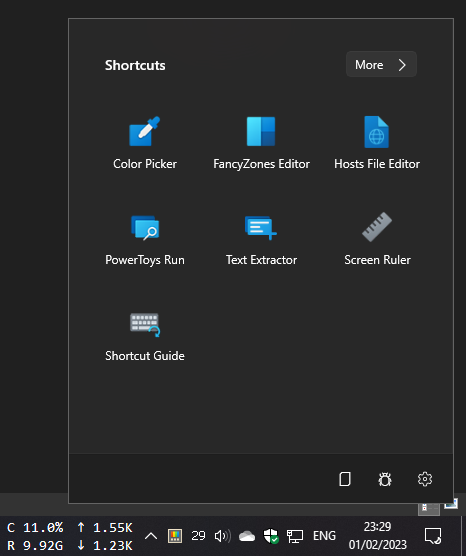This screenshot has height=556, width=466.
Task: Open the documentation page icon in the flyout footer
Action: point(345,479)
